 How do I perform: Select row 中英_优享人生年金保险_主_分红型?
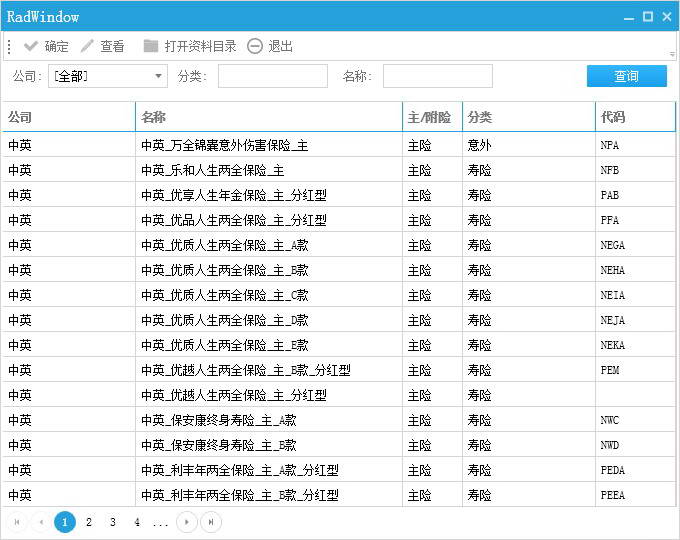[x=339, y=195]
